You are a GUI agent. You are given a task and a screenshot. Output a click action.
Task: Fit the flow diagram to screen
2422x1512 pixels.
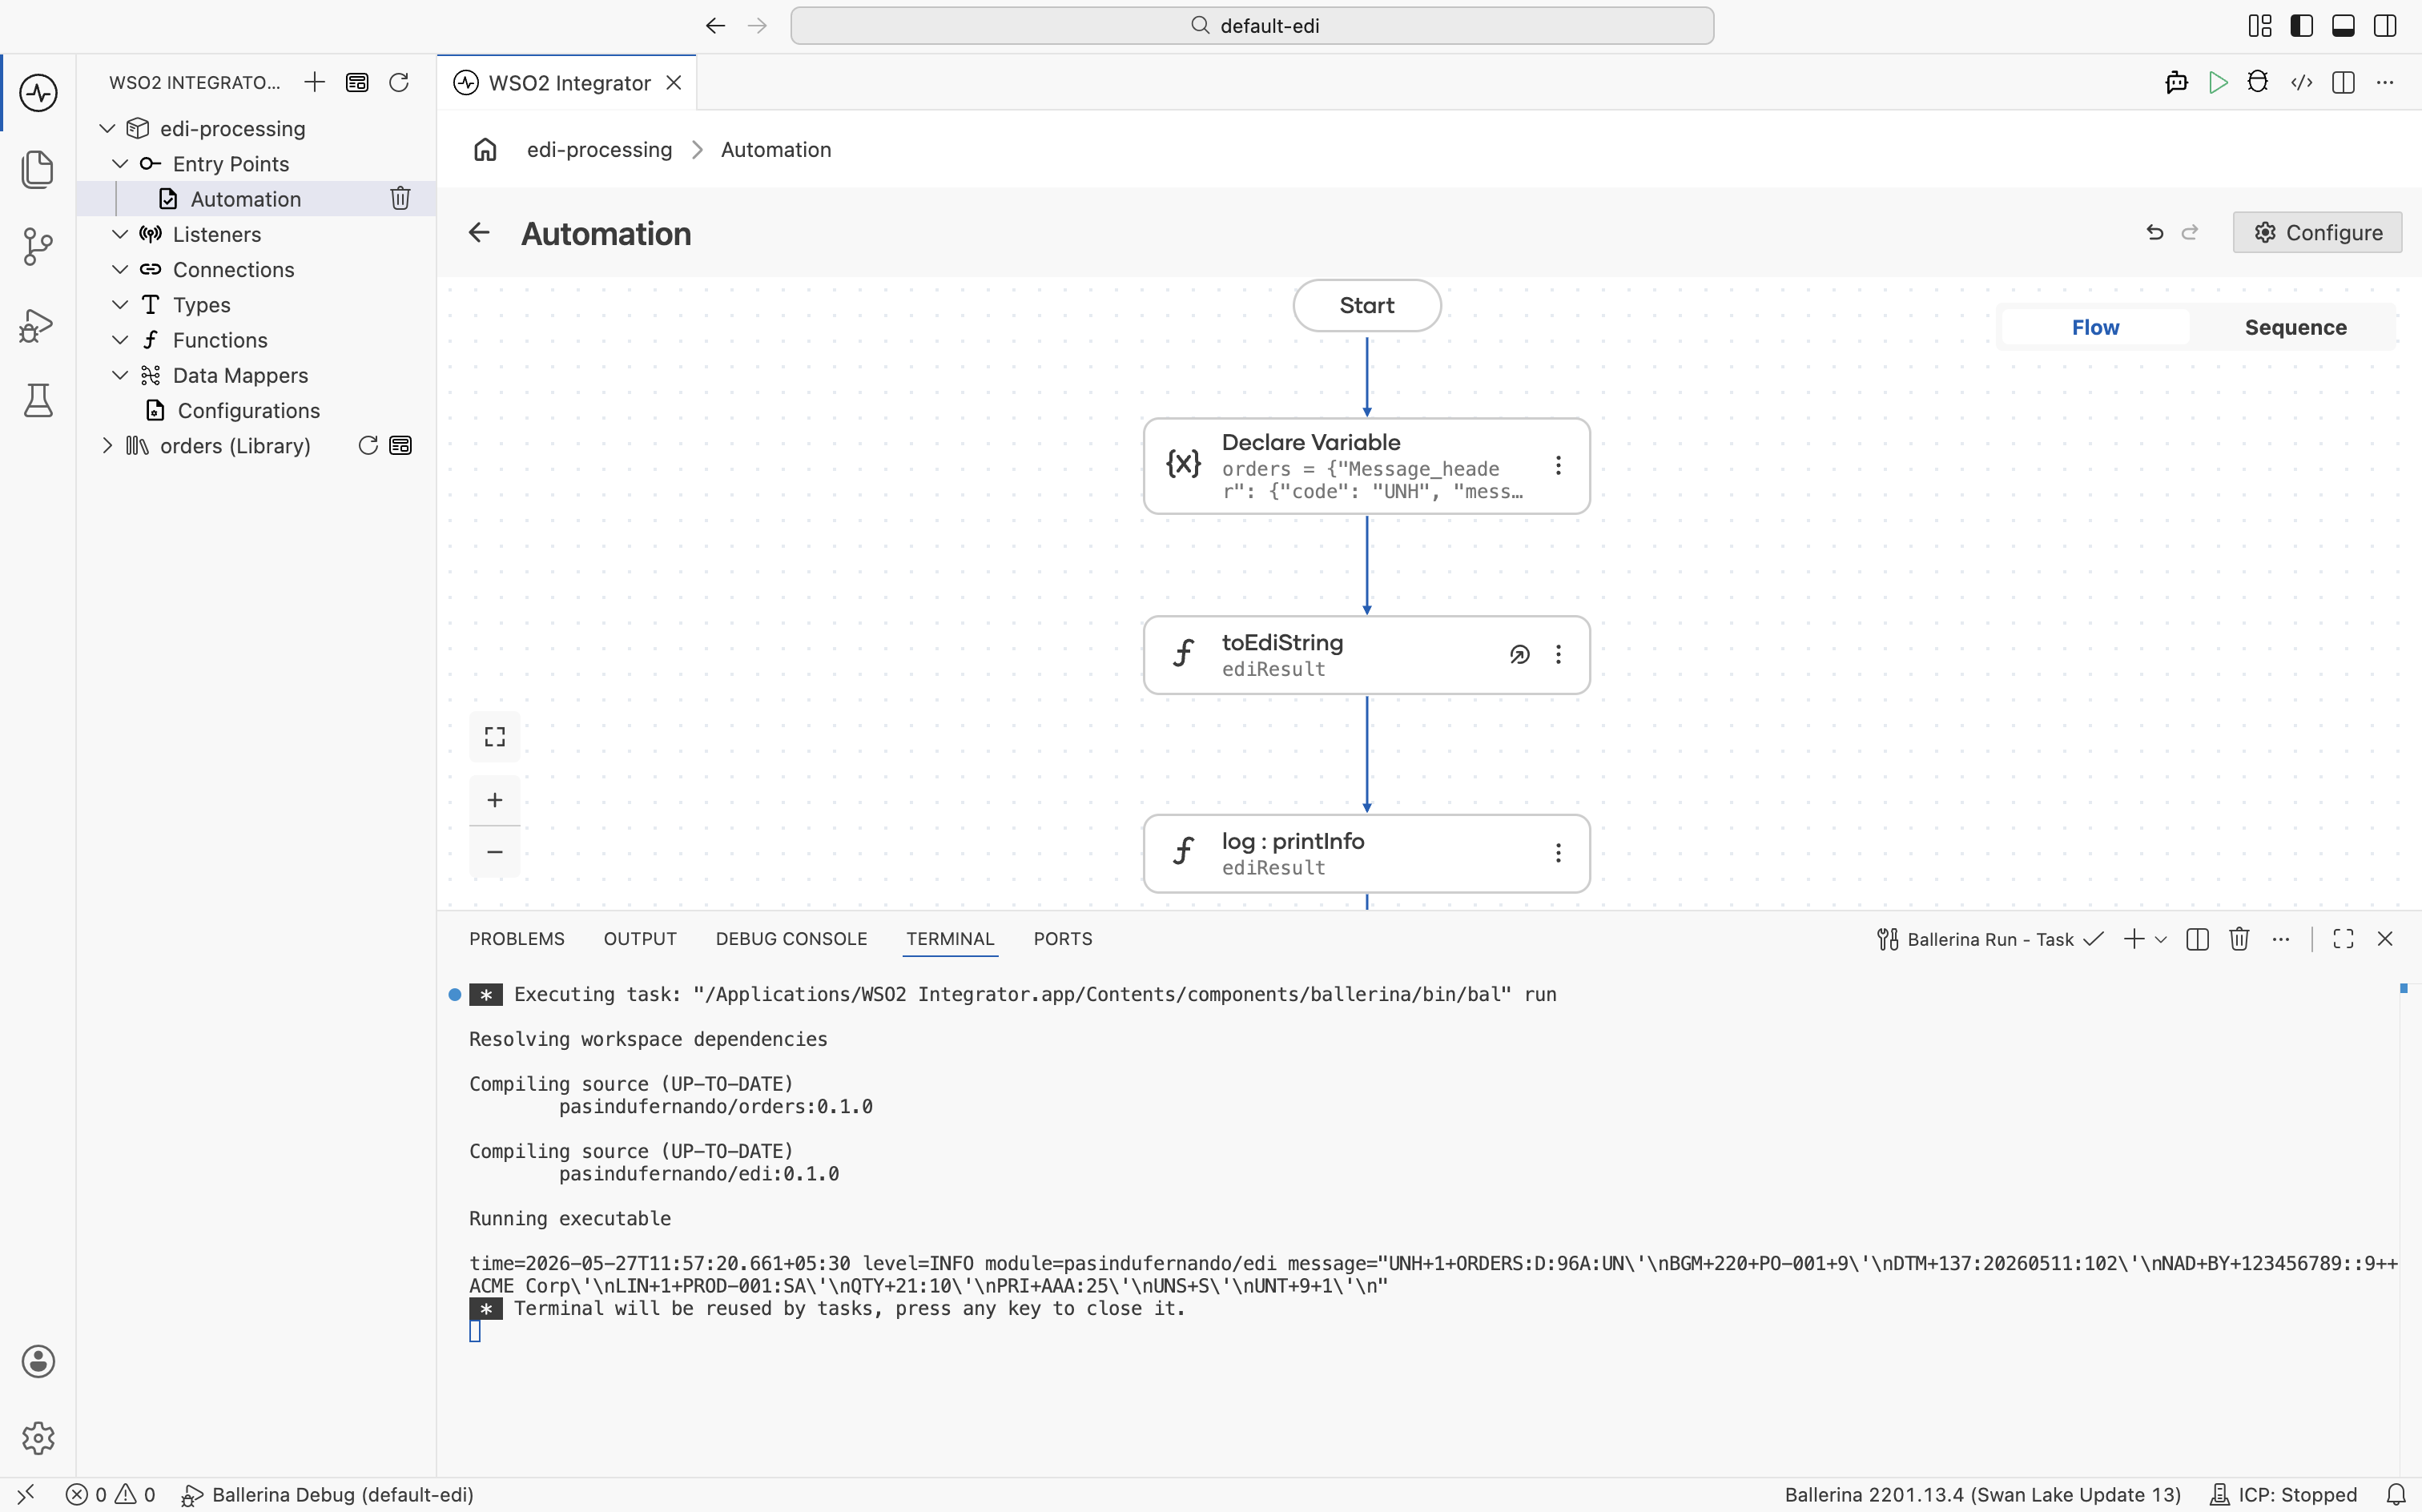[x=495, y=737]
